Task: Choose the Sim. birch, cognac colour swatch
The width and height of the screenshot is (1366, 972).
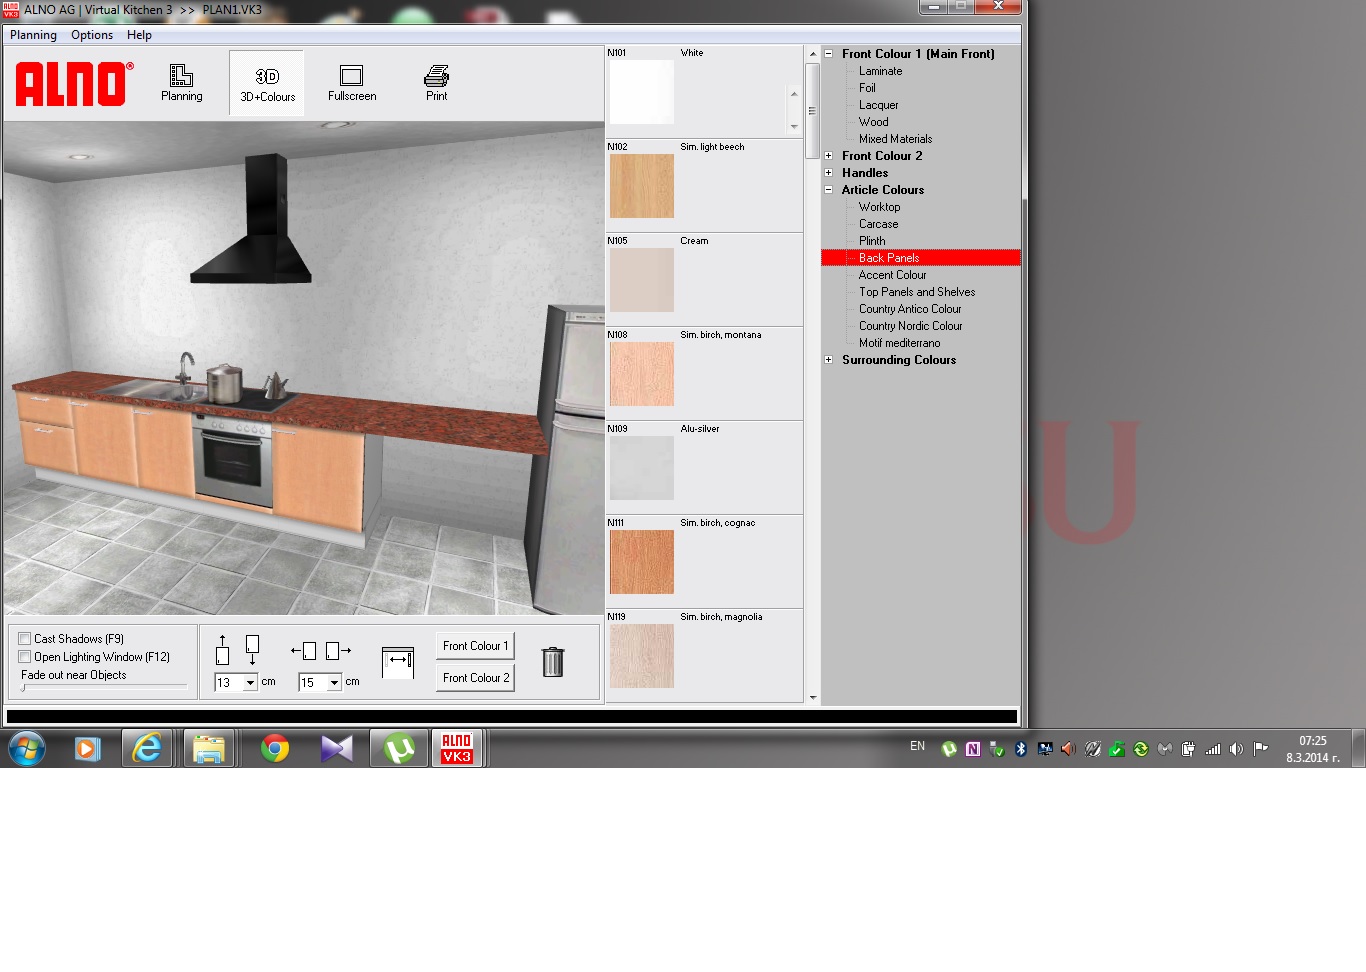Action: [642, 562]
